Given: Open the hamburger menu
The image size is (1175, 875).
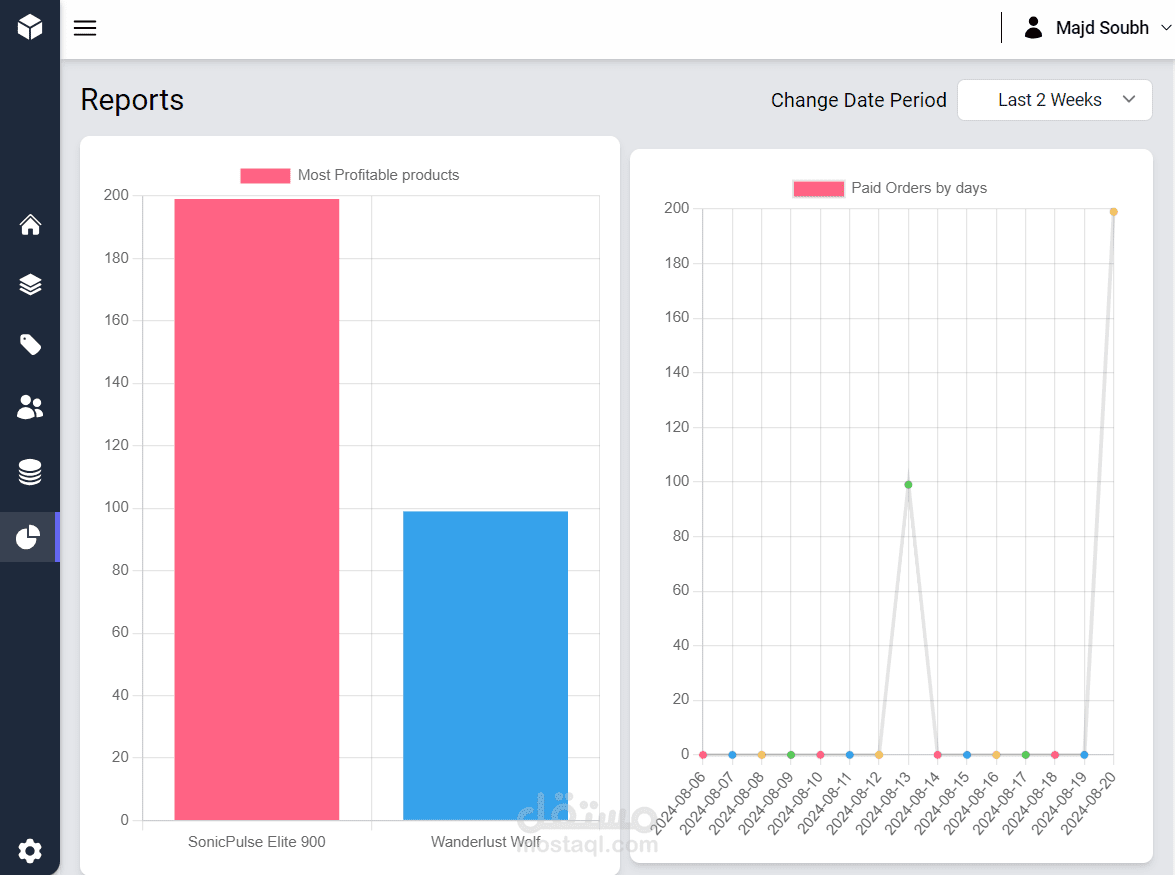Looking at the screenshot, I should [x=85, y=28].
